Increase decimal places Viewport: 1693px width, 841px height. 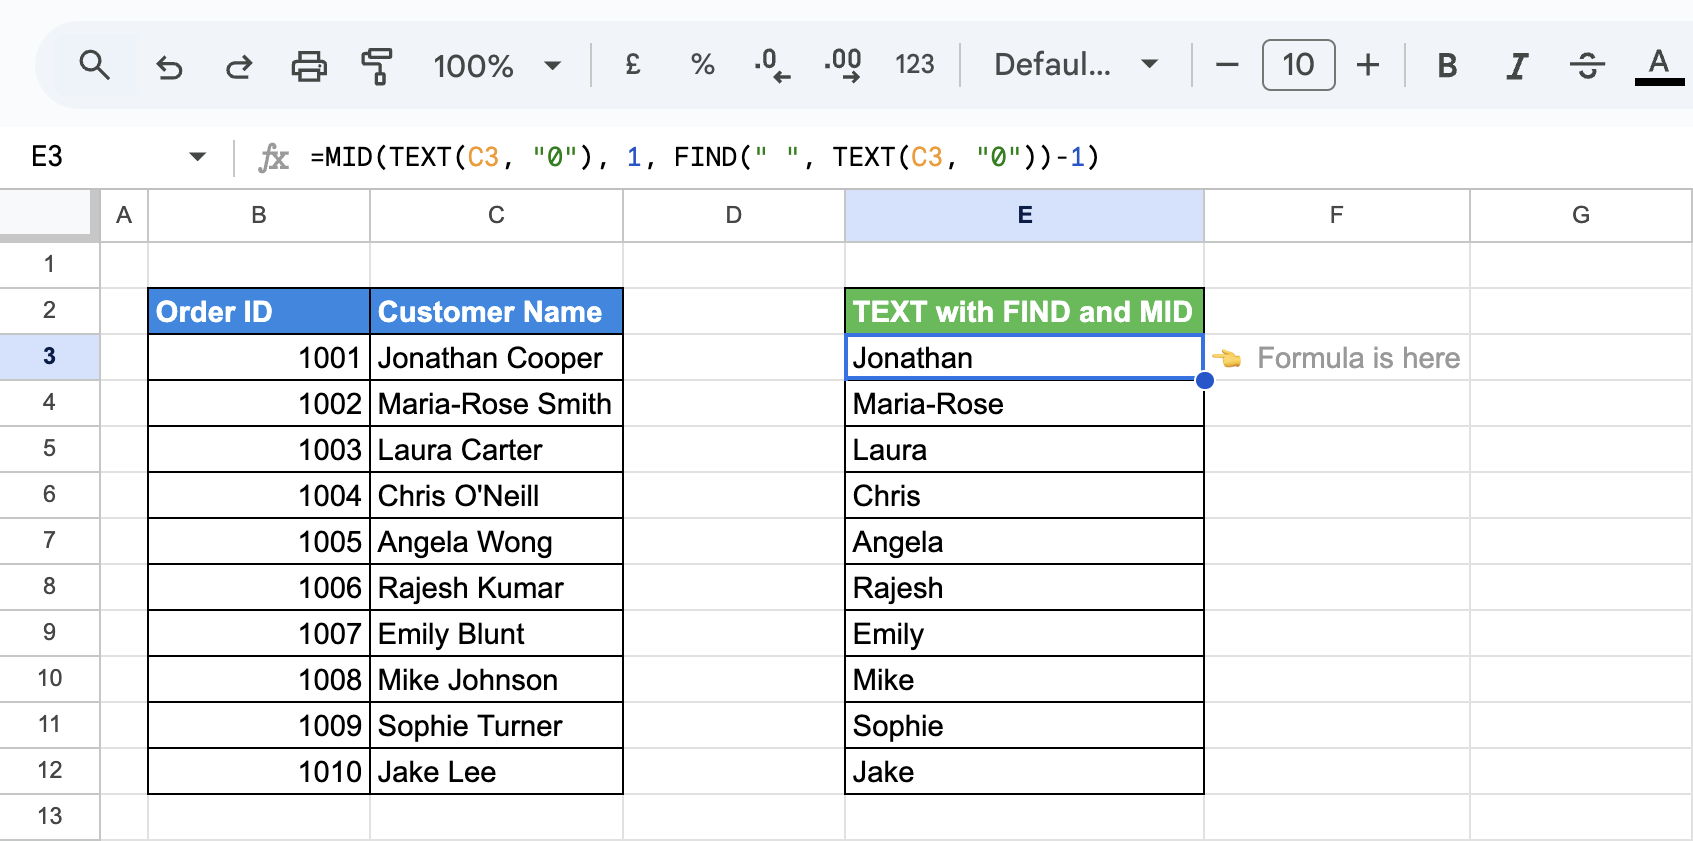click(843, 65)
